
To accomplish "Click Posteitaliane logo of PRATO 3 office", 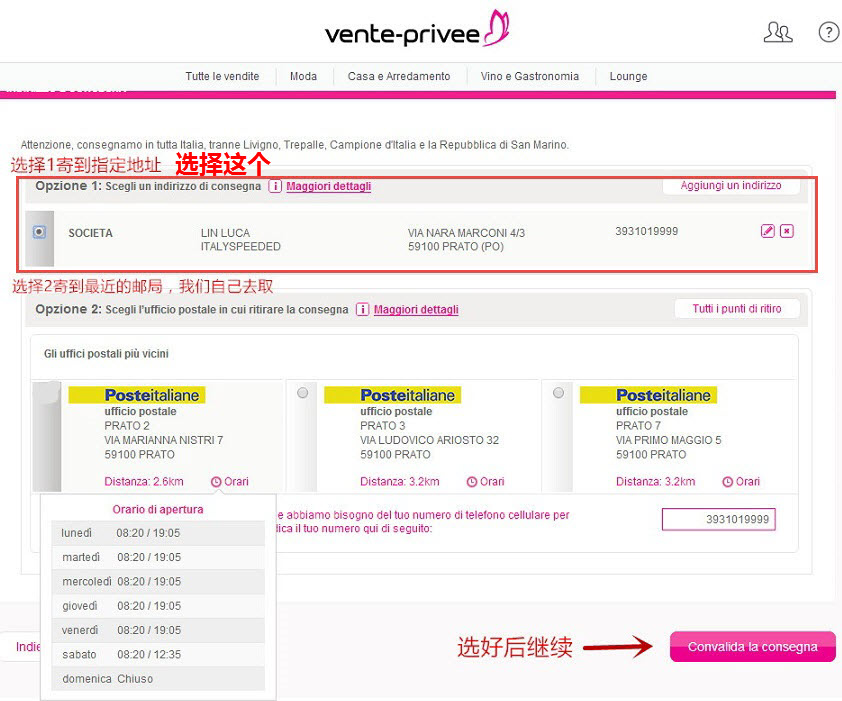I will click(x=393, y=395).
